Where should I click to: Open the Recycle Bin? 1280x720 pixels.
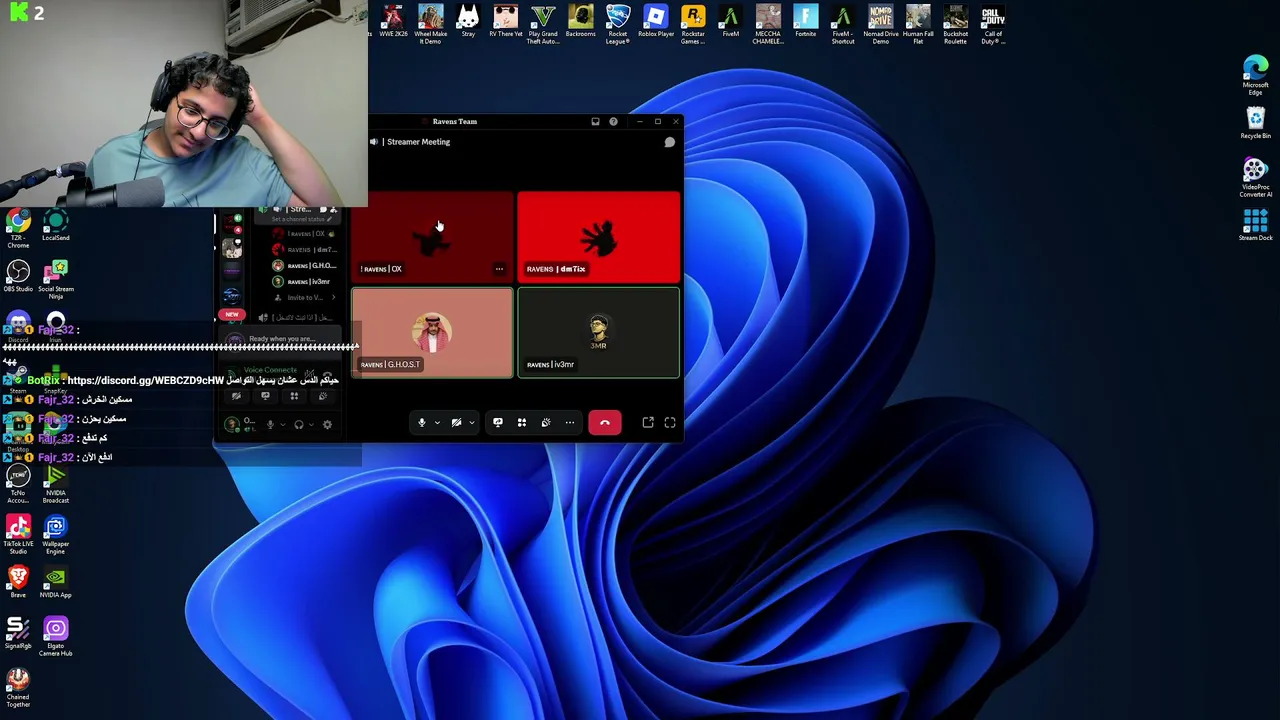pos(1256,124)
